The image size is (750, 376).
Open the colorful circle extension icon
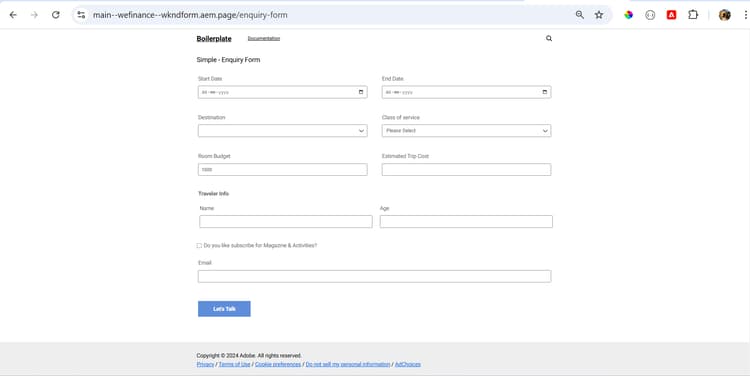point(629,15)
